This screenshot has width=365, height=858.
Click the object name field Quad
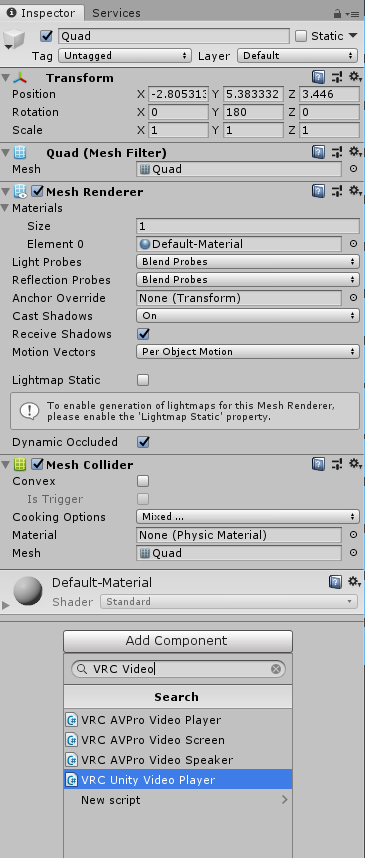click(173, 36)
